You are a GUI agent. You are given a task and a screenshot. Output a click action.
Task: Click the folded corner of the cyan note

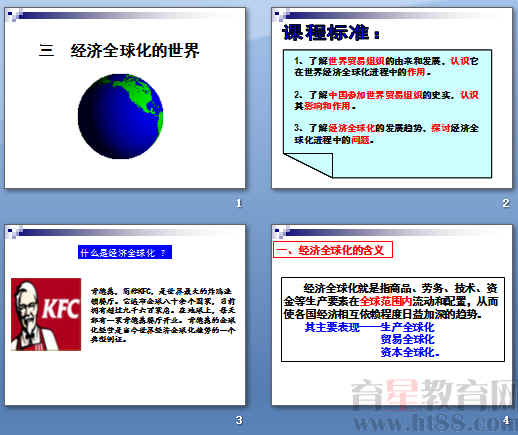tap(308, 165)
